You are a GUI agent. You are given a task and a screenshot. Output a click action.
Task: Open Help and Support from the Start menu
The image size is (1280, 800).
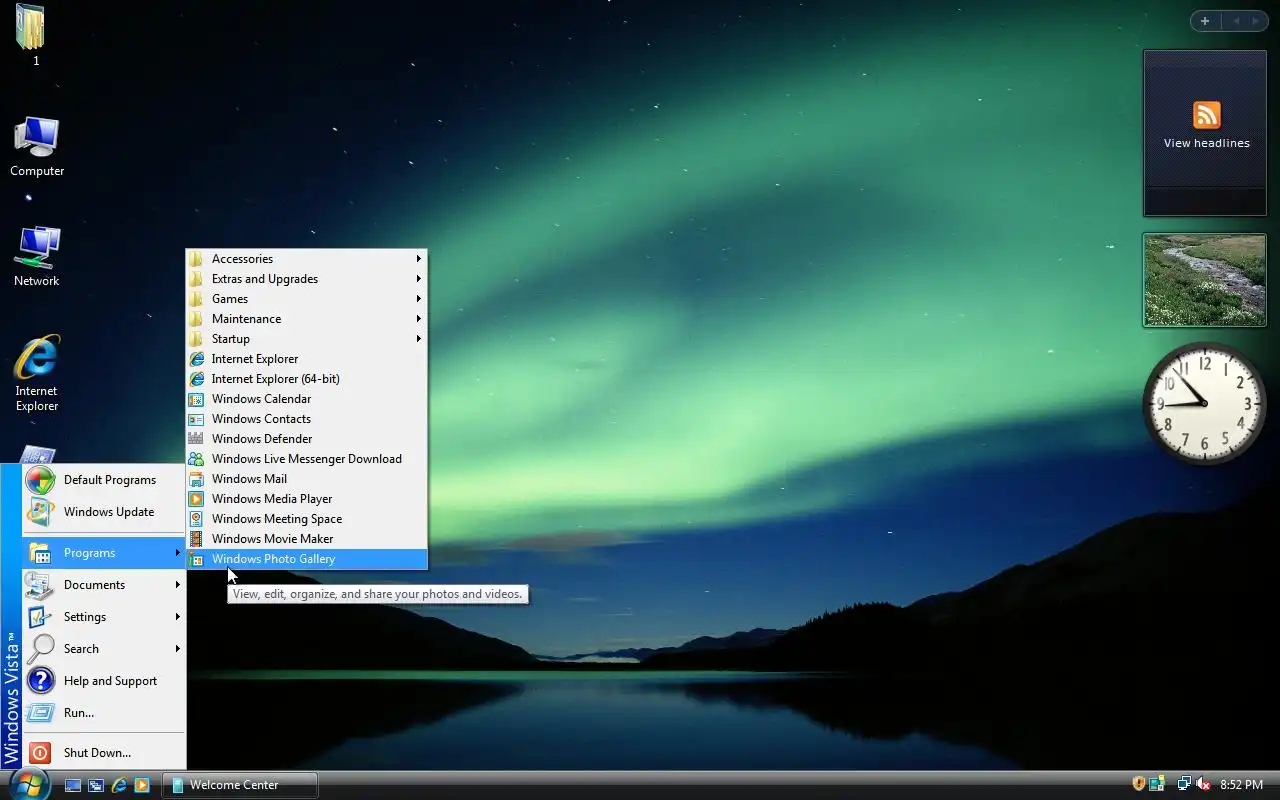103,681
